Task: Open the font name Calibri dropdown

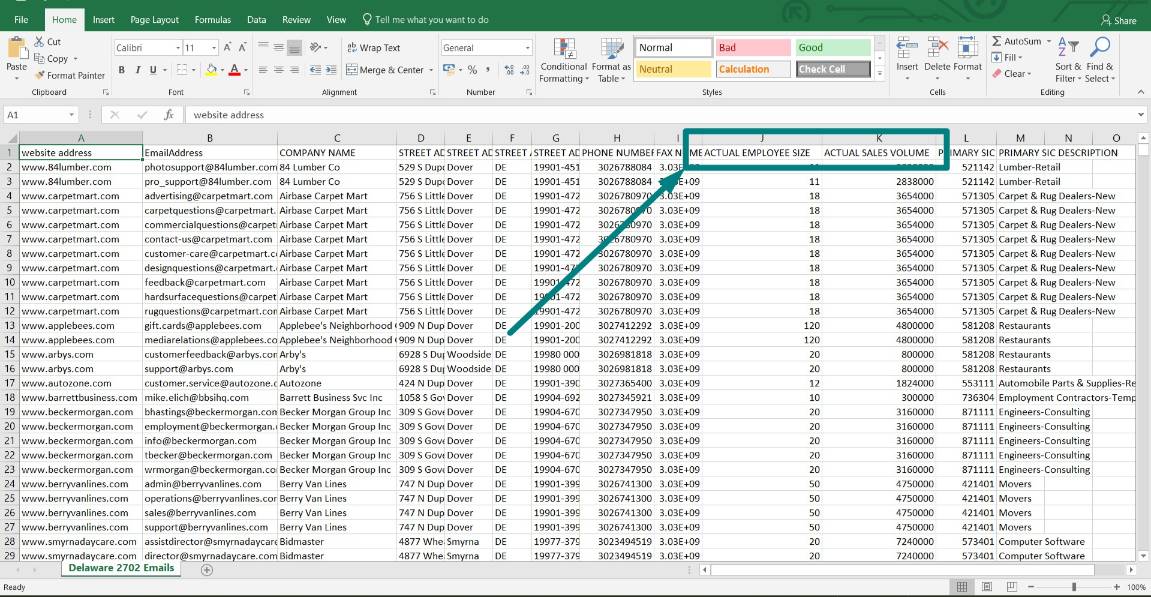Action: tap(178, 48)
